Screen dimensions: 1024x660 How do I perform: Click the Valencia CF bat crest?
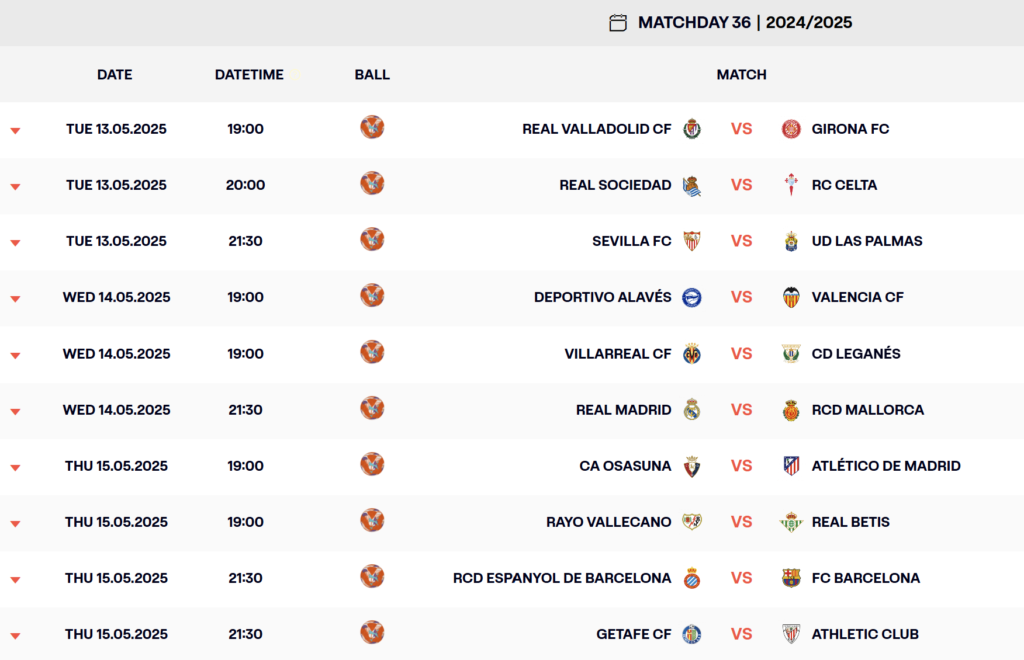(x=791, y=297)
